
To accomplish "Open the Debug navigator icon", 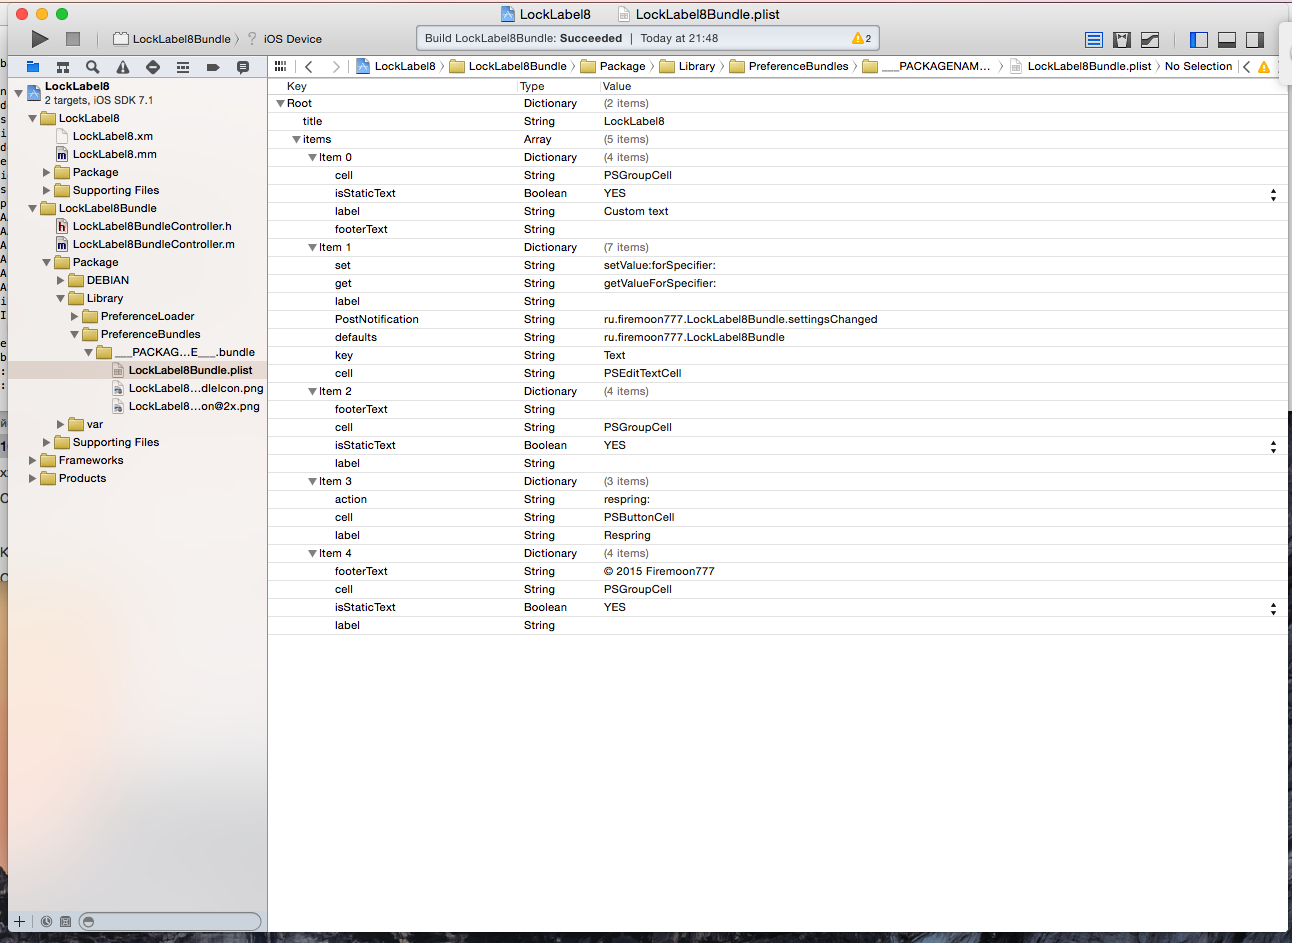I will (x=183, y=67).
